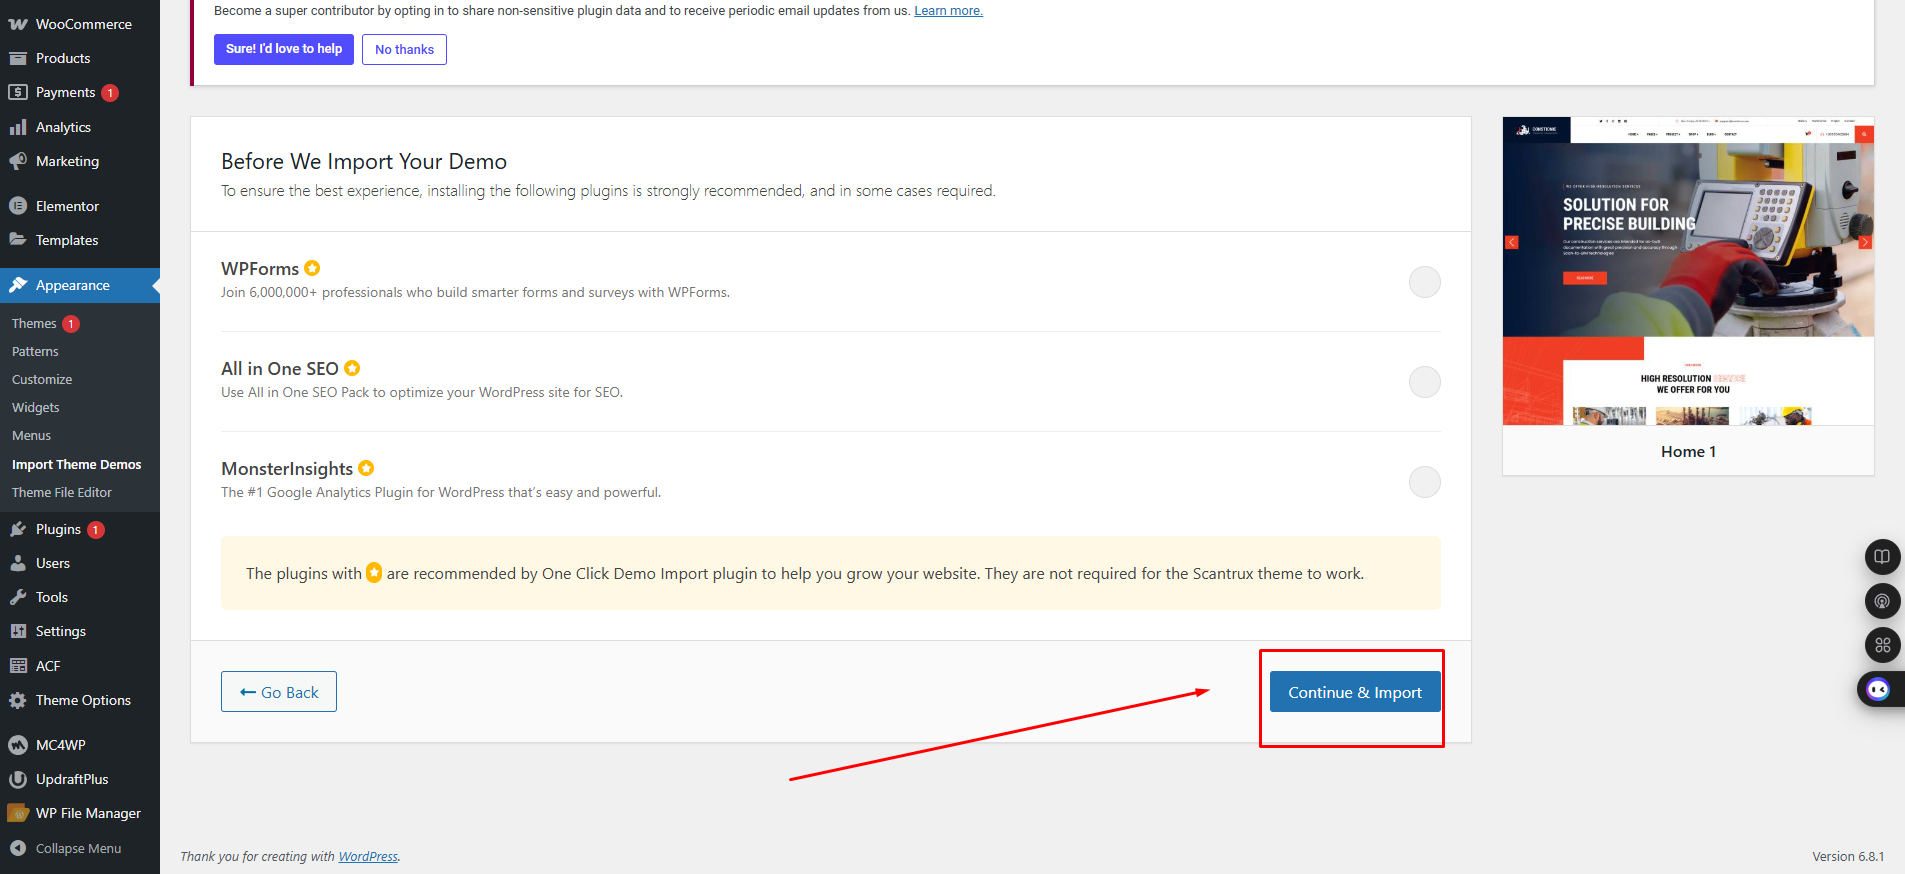
Task: Open the Customize submenu item
Action: click(42, 379)
